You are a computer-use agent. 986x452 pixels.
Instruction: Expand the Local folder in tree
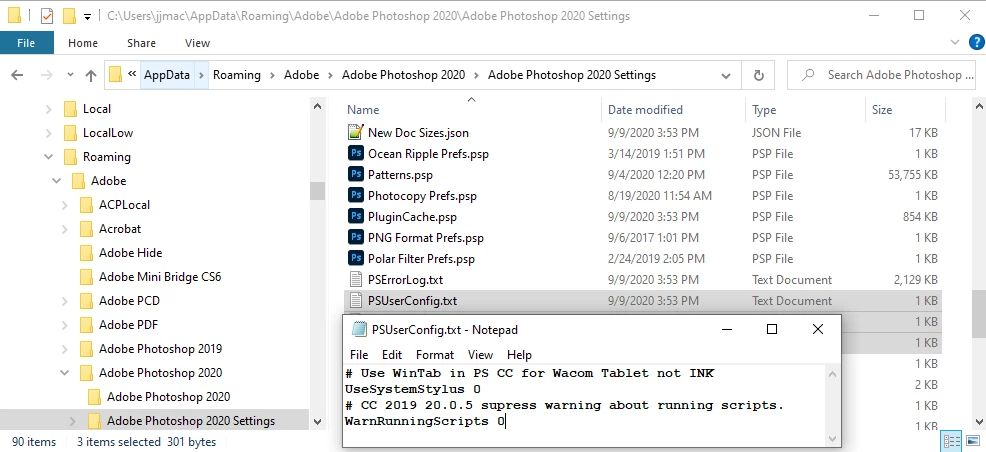[48, 109]
